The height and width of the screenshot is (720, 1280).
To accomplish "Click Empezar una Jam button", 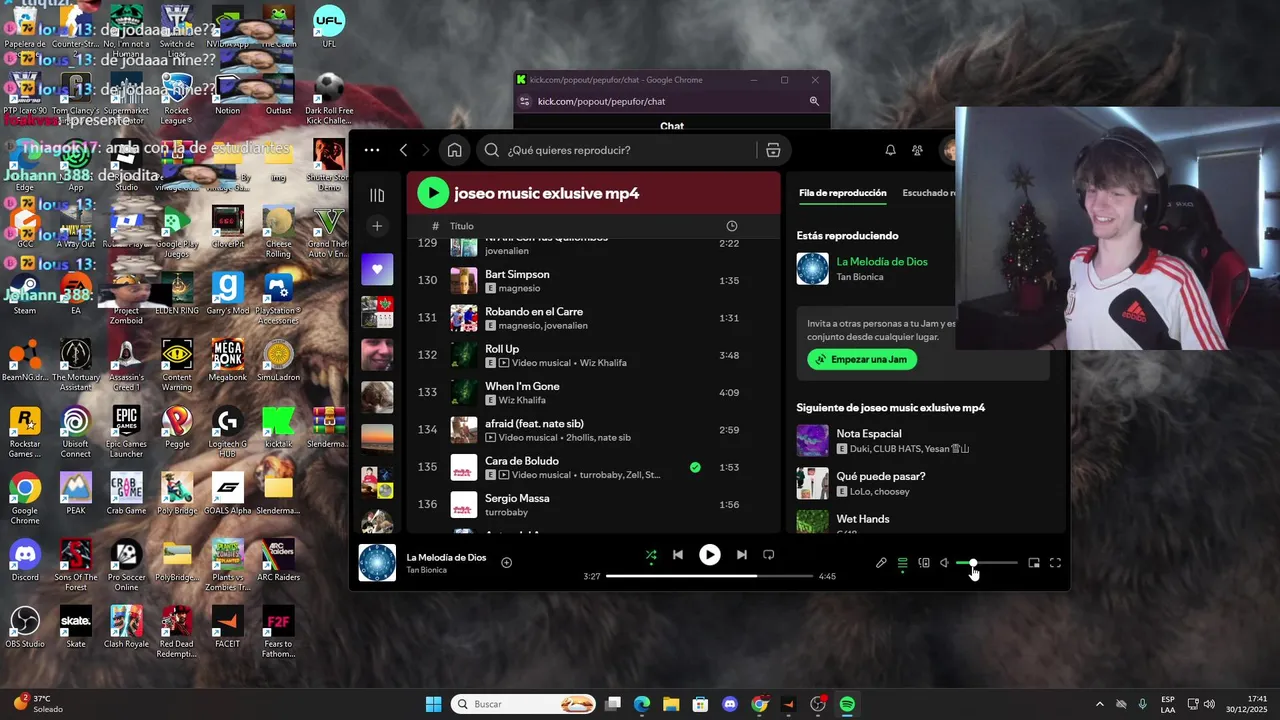I will [x=862, y=359].
